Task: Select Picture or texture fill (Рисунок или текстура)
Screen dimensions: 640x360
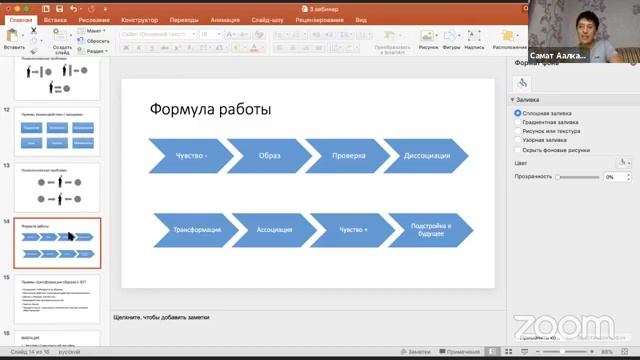Action: [518, 131]
